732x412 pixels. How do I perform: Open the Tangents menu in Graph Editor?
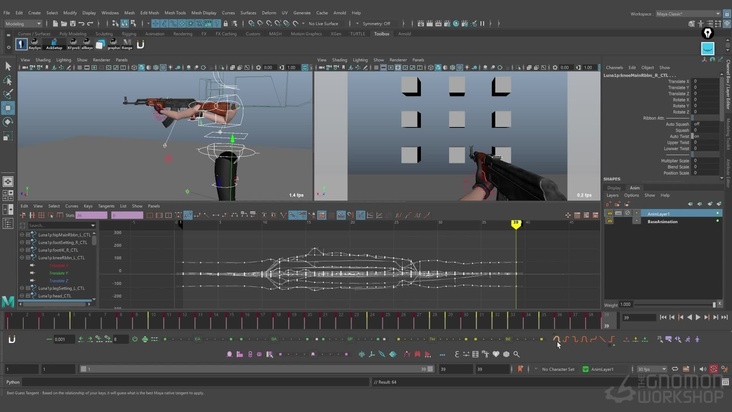click(106, 206)
